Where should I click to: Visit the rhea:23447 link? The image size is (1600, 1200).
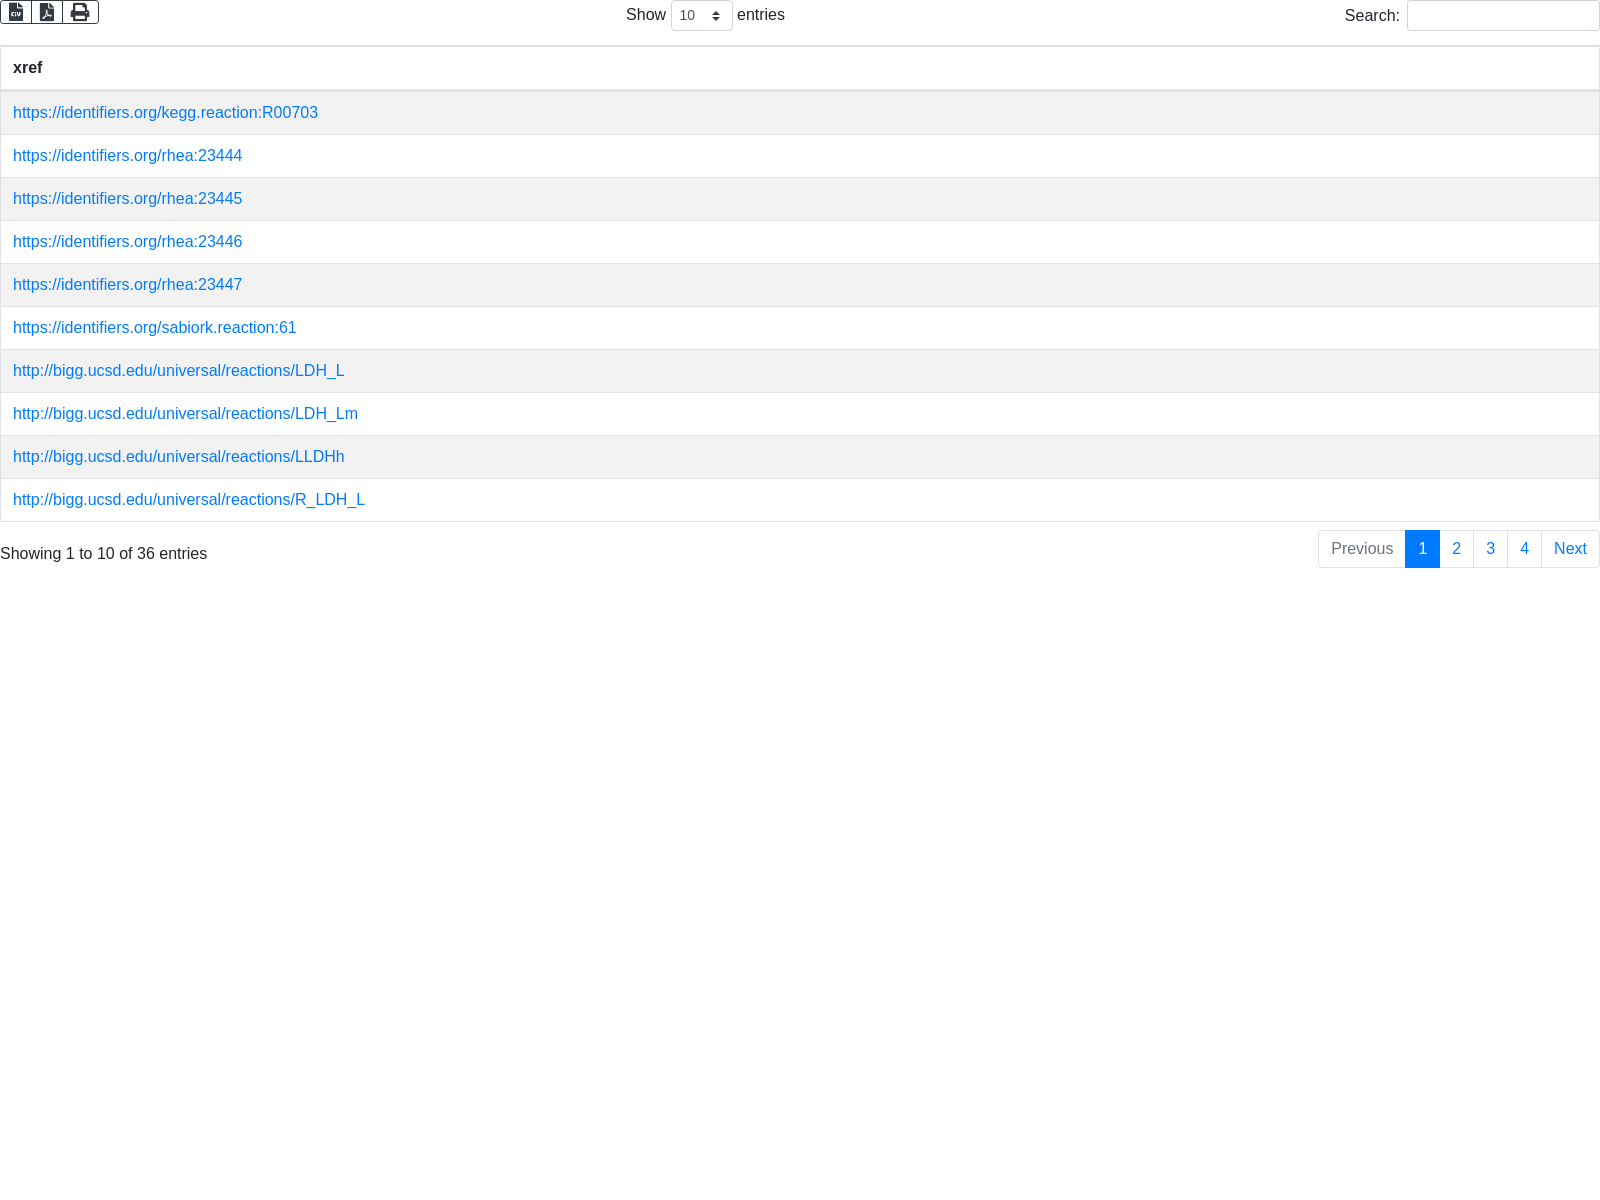pos(127,285)
